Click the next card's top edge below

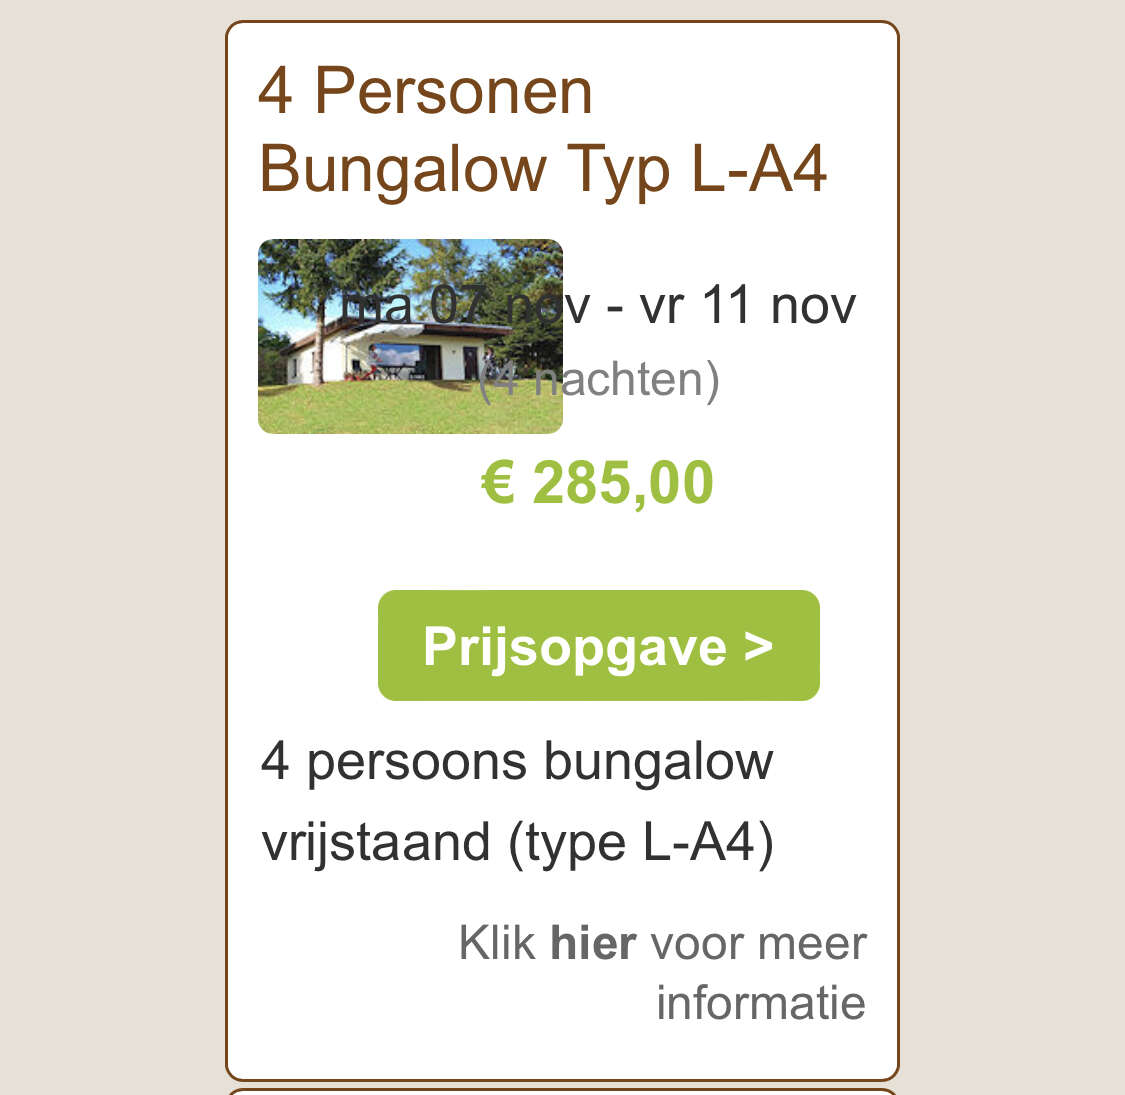click(562, 1090)
